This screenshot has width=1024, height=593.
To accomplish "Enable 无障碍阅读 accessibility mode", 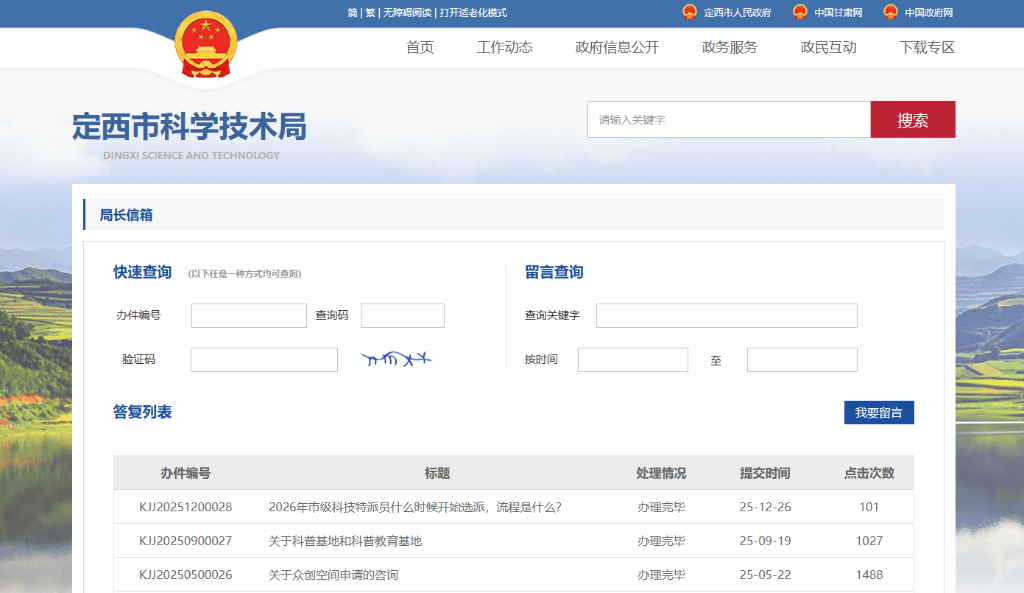I will (x=407, y=13).
